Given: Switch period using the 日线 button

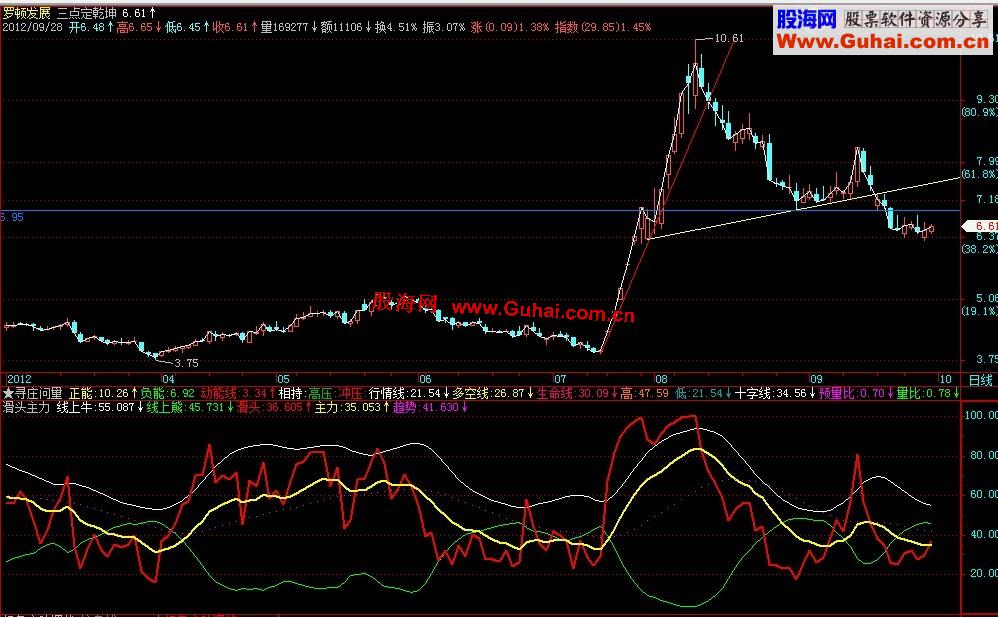Looking at the screenshot, I should click(x=980, y=380).
